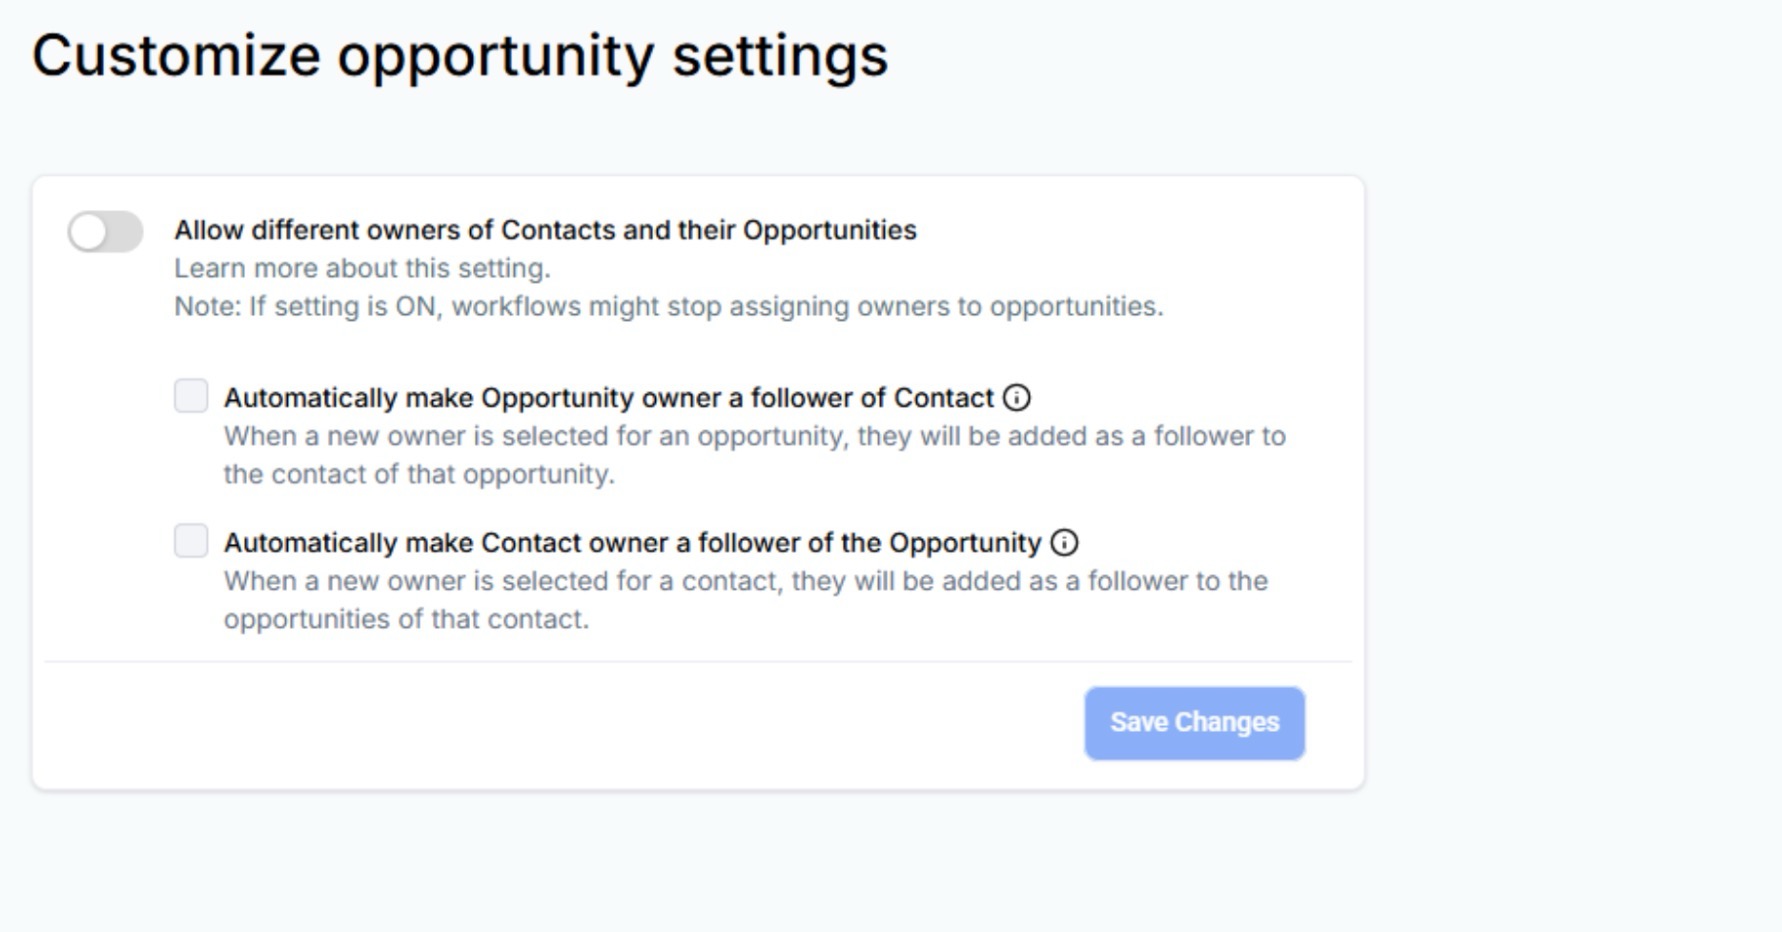Click label Automatically make Contact owner a follower
The width and height of the screenshot is (1782, 932).
pyautogui.click(x=632, y=543)
